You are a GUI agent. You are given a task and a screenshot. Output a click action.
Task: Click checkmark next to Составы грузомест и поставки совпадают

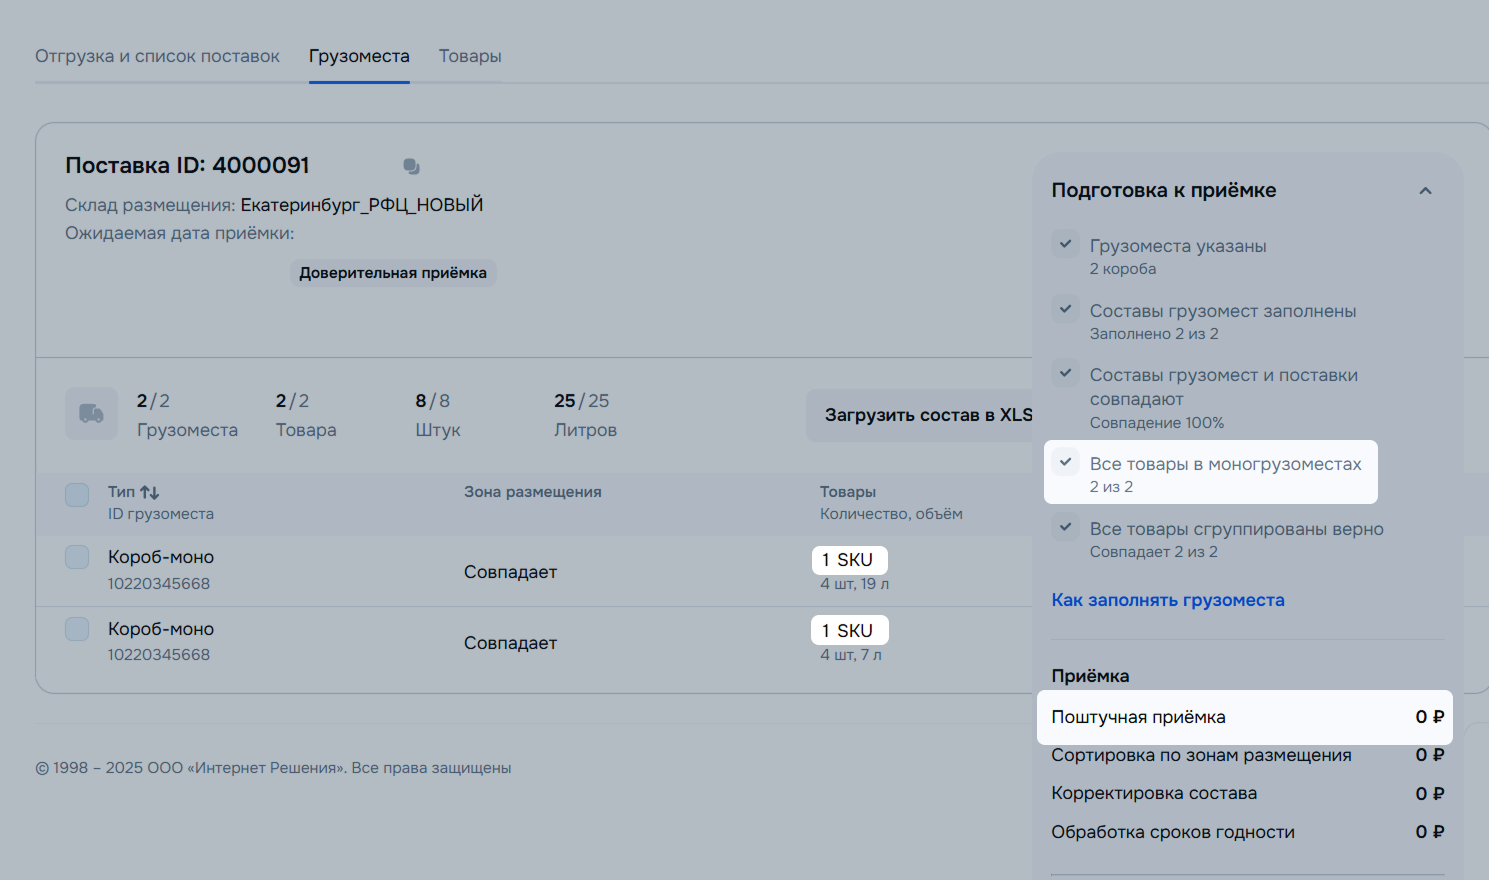click(x=1066, y=374)
